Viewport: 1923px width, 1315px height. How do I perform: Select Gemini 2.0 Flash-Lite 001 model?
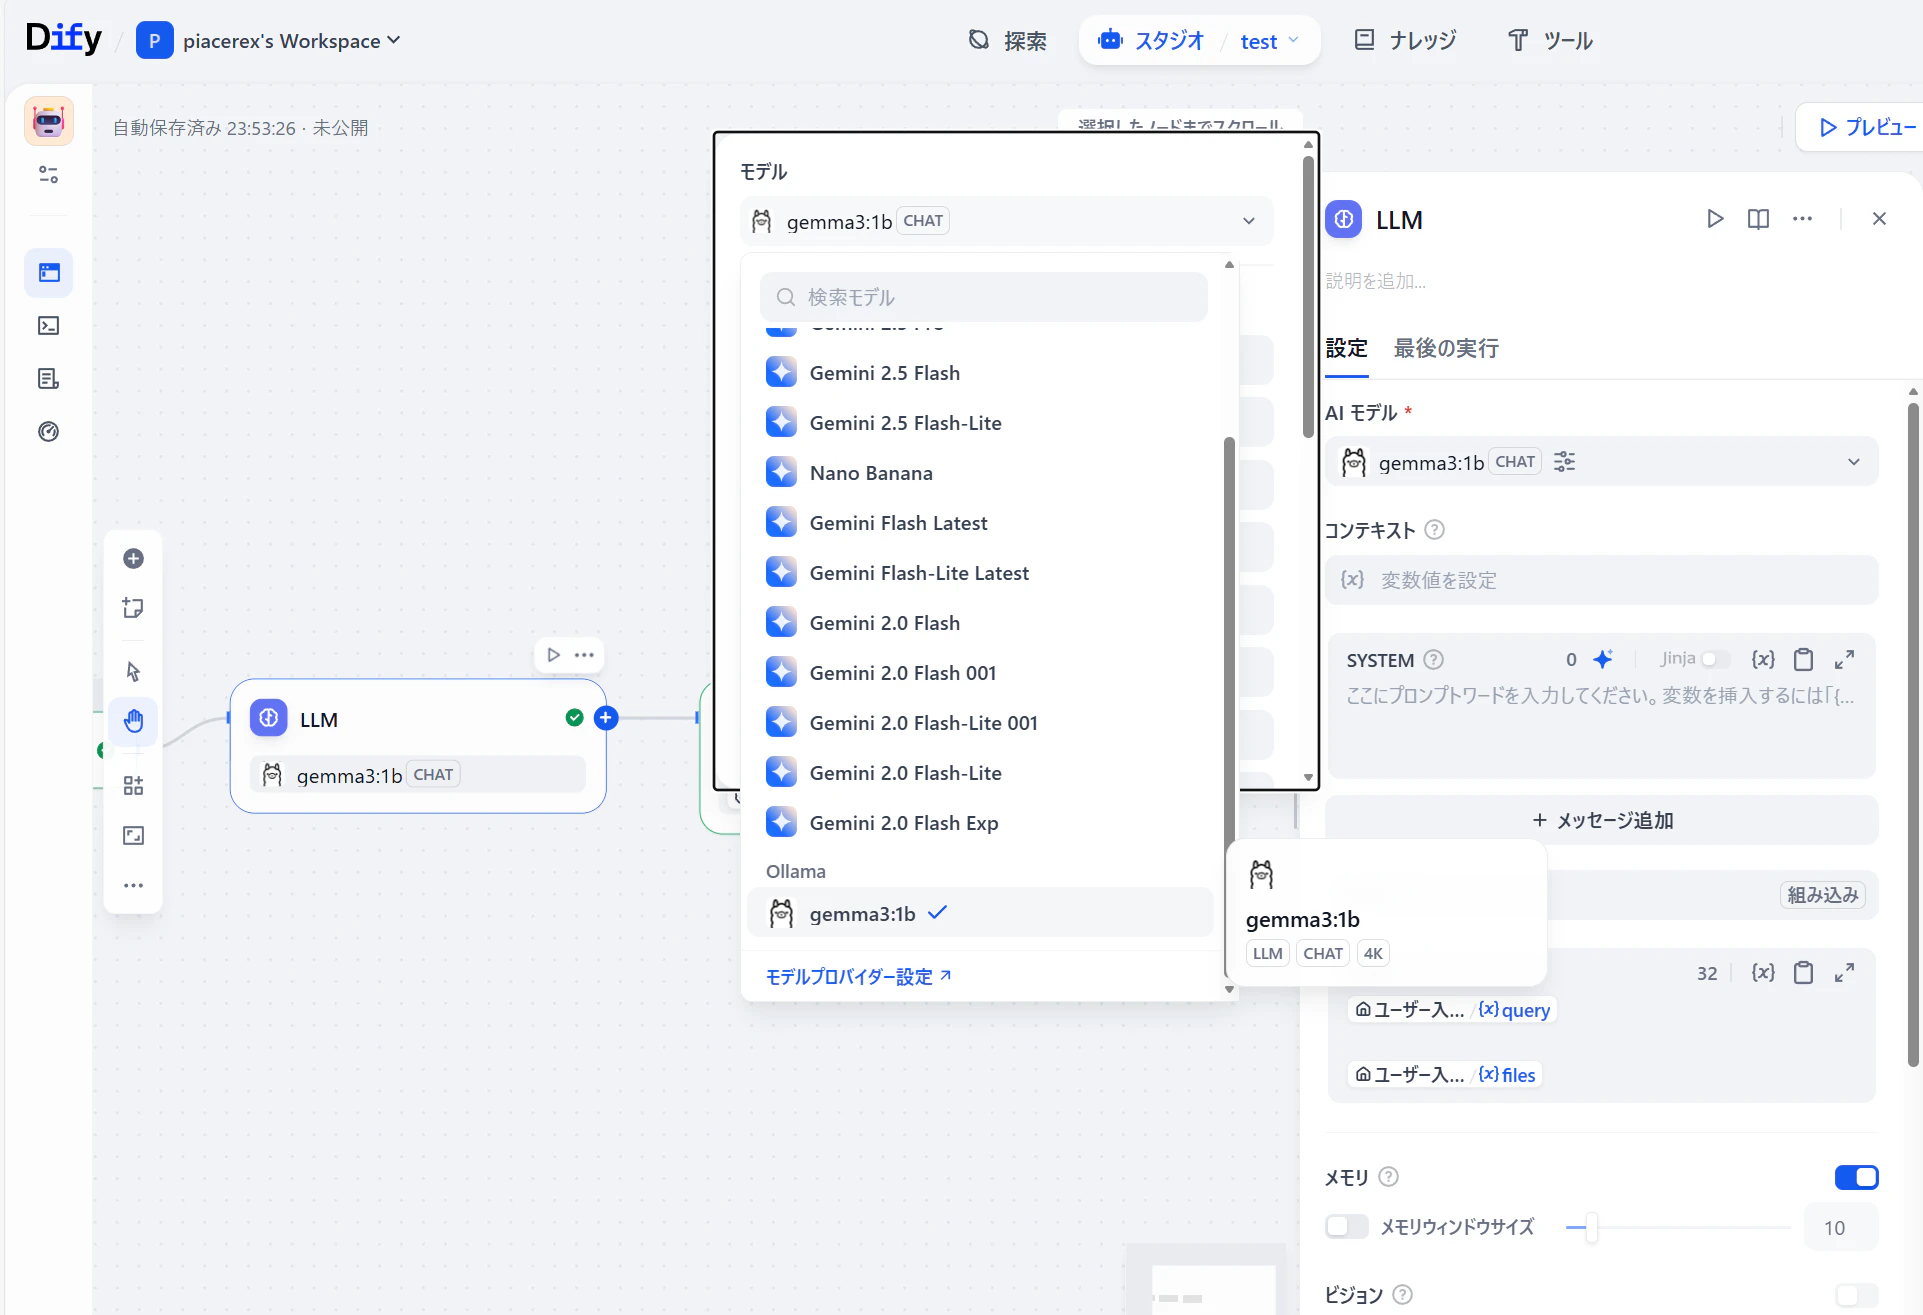click(980, 723)
